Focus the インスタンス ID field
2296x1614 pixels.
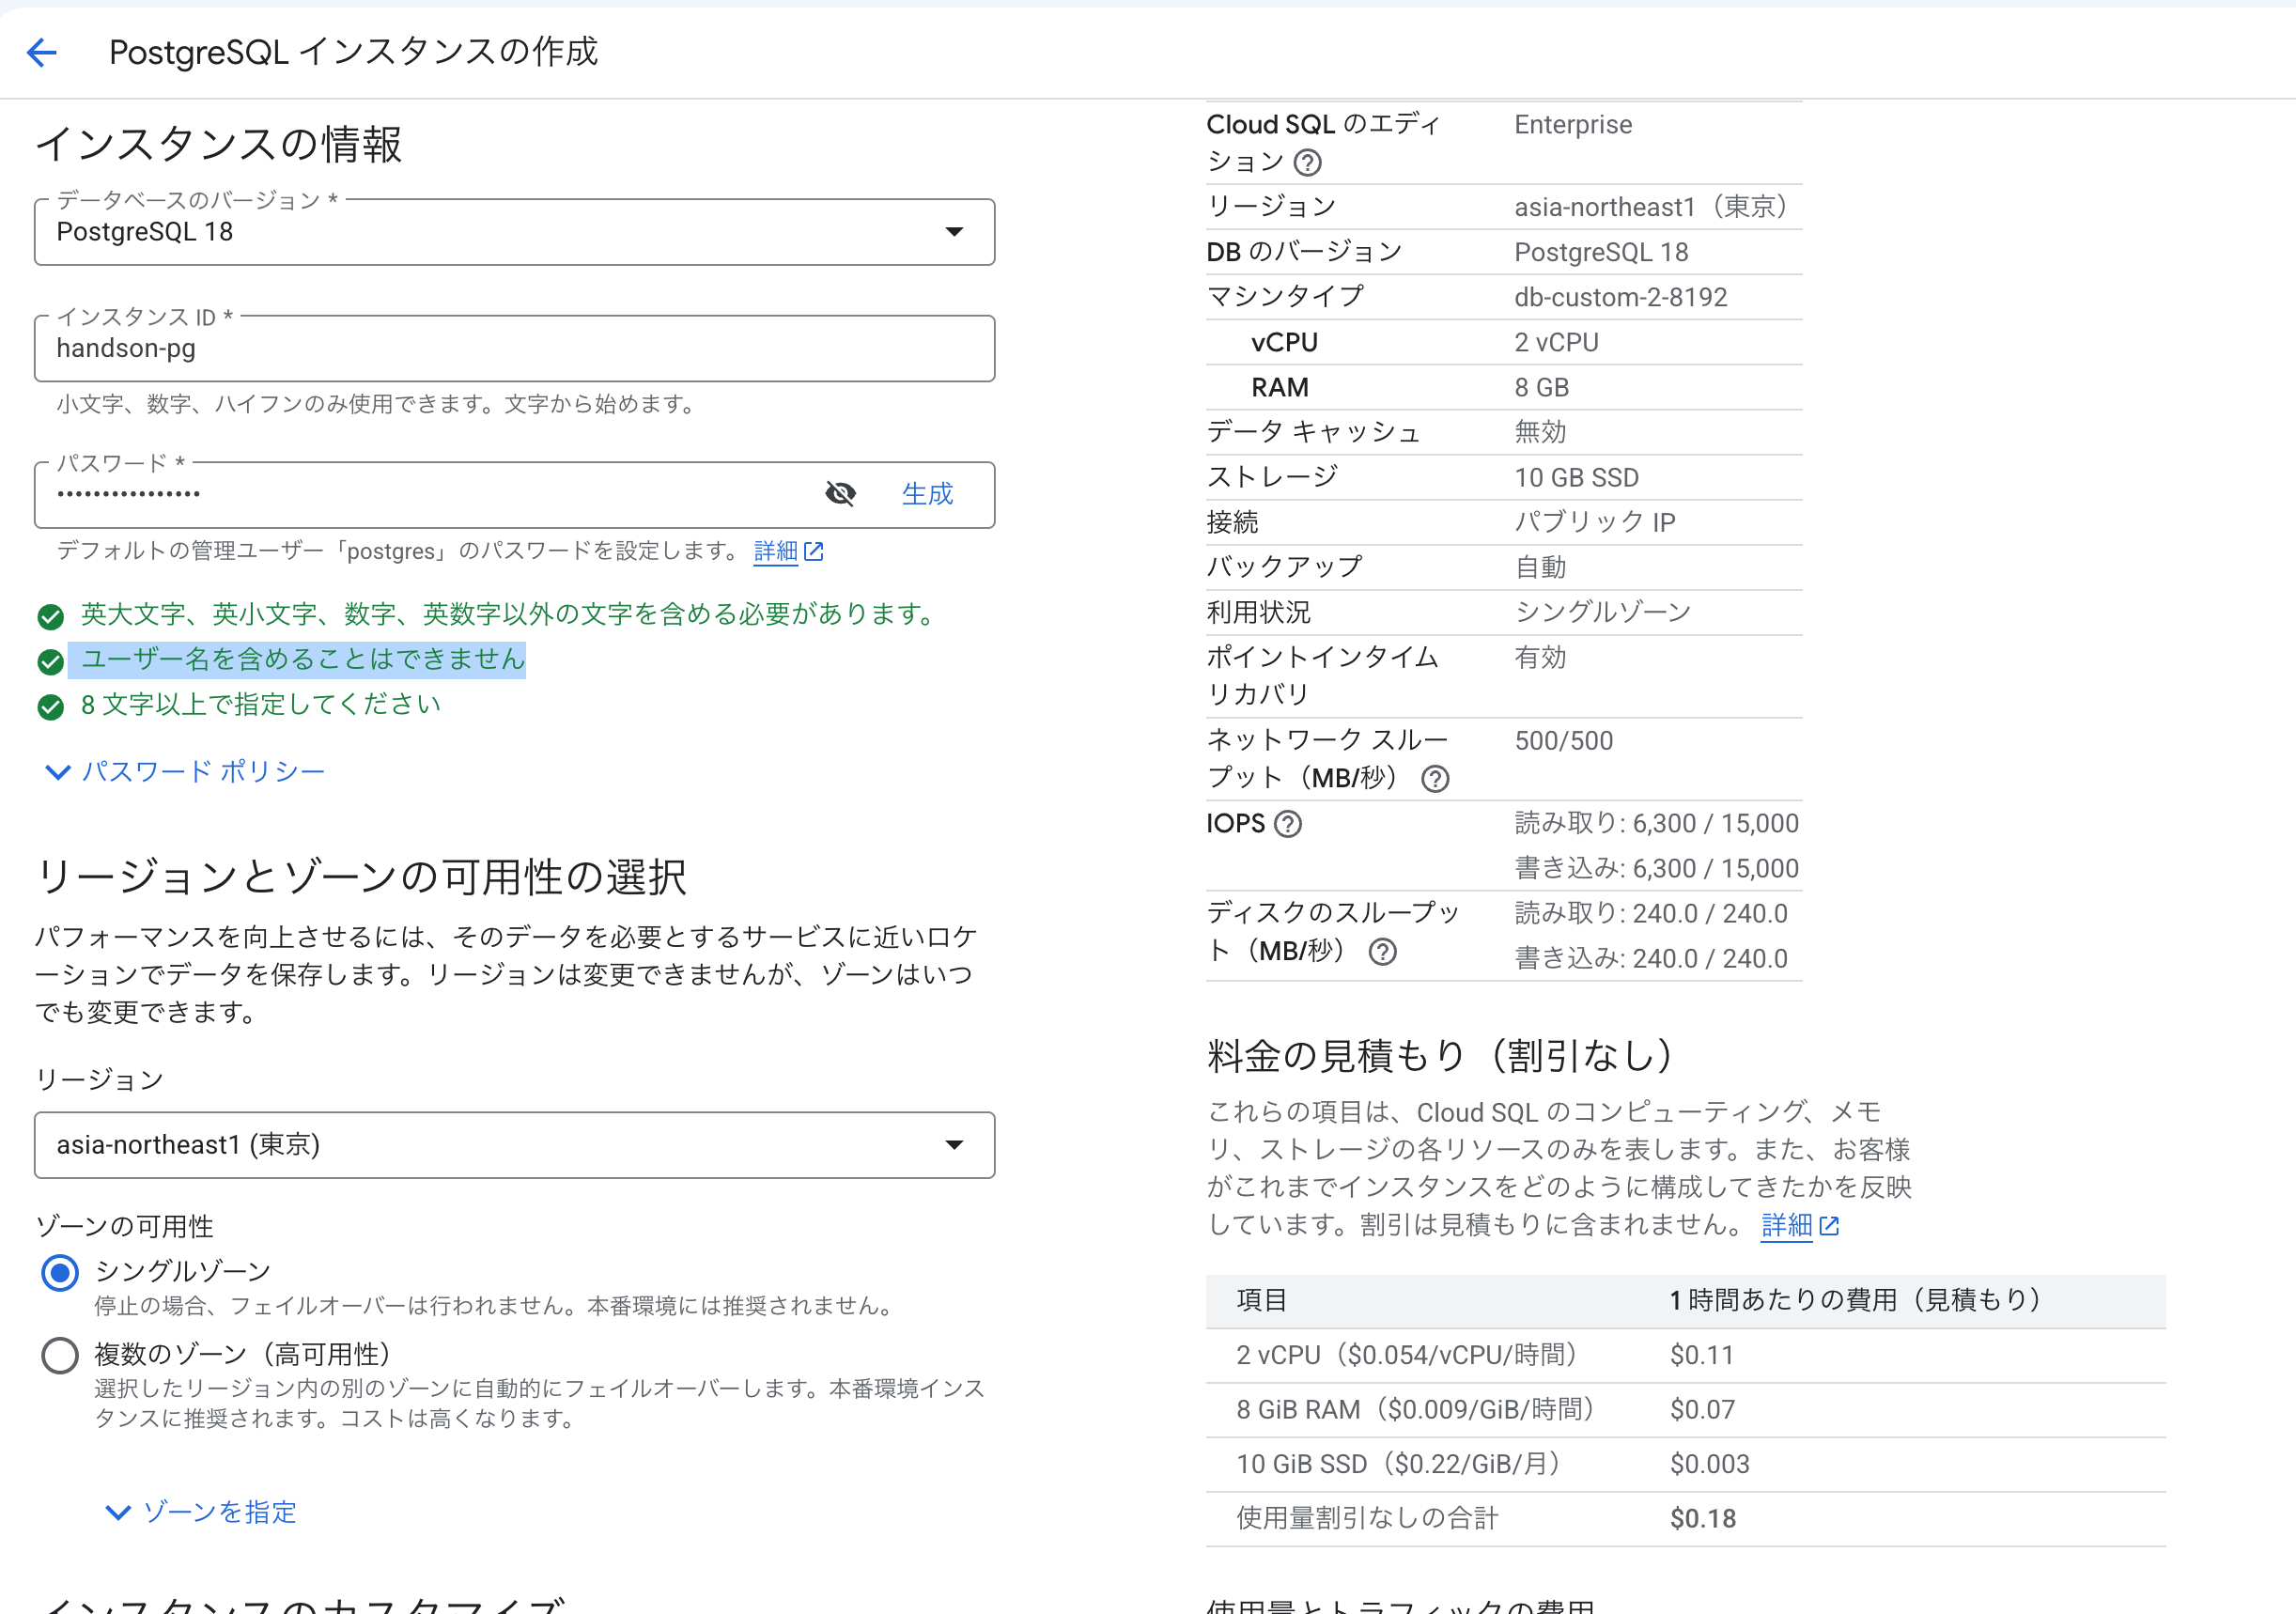tap(514, 349)
